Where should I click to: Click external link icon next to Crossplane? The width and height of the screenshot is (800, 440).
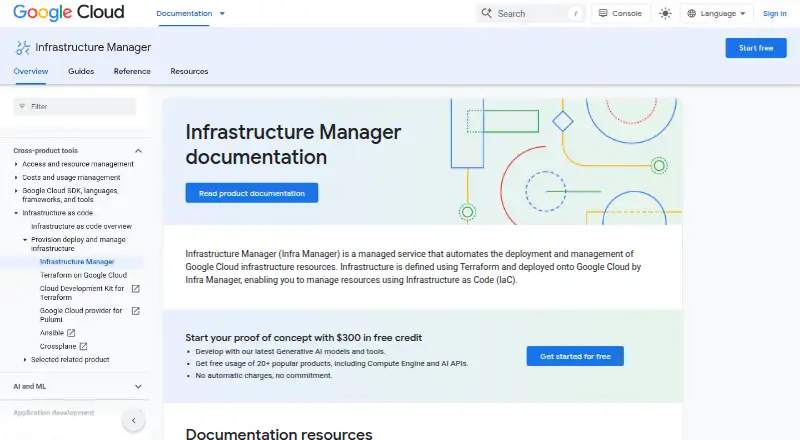click(x=83, y=346)
